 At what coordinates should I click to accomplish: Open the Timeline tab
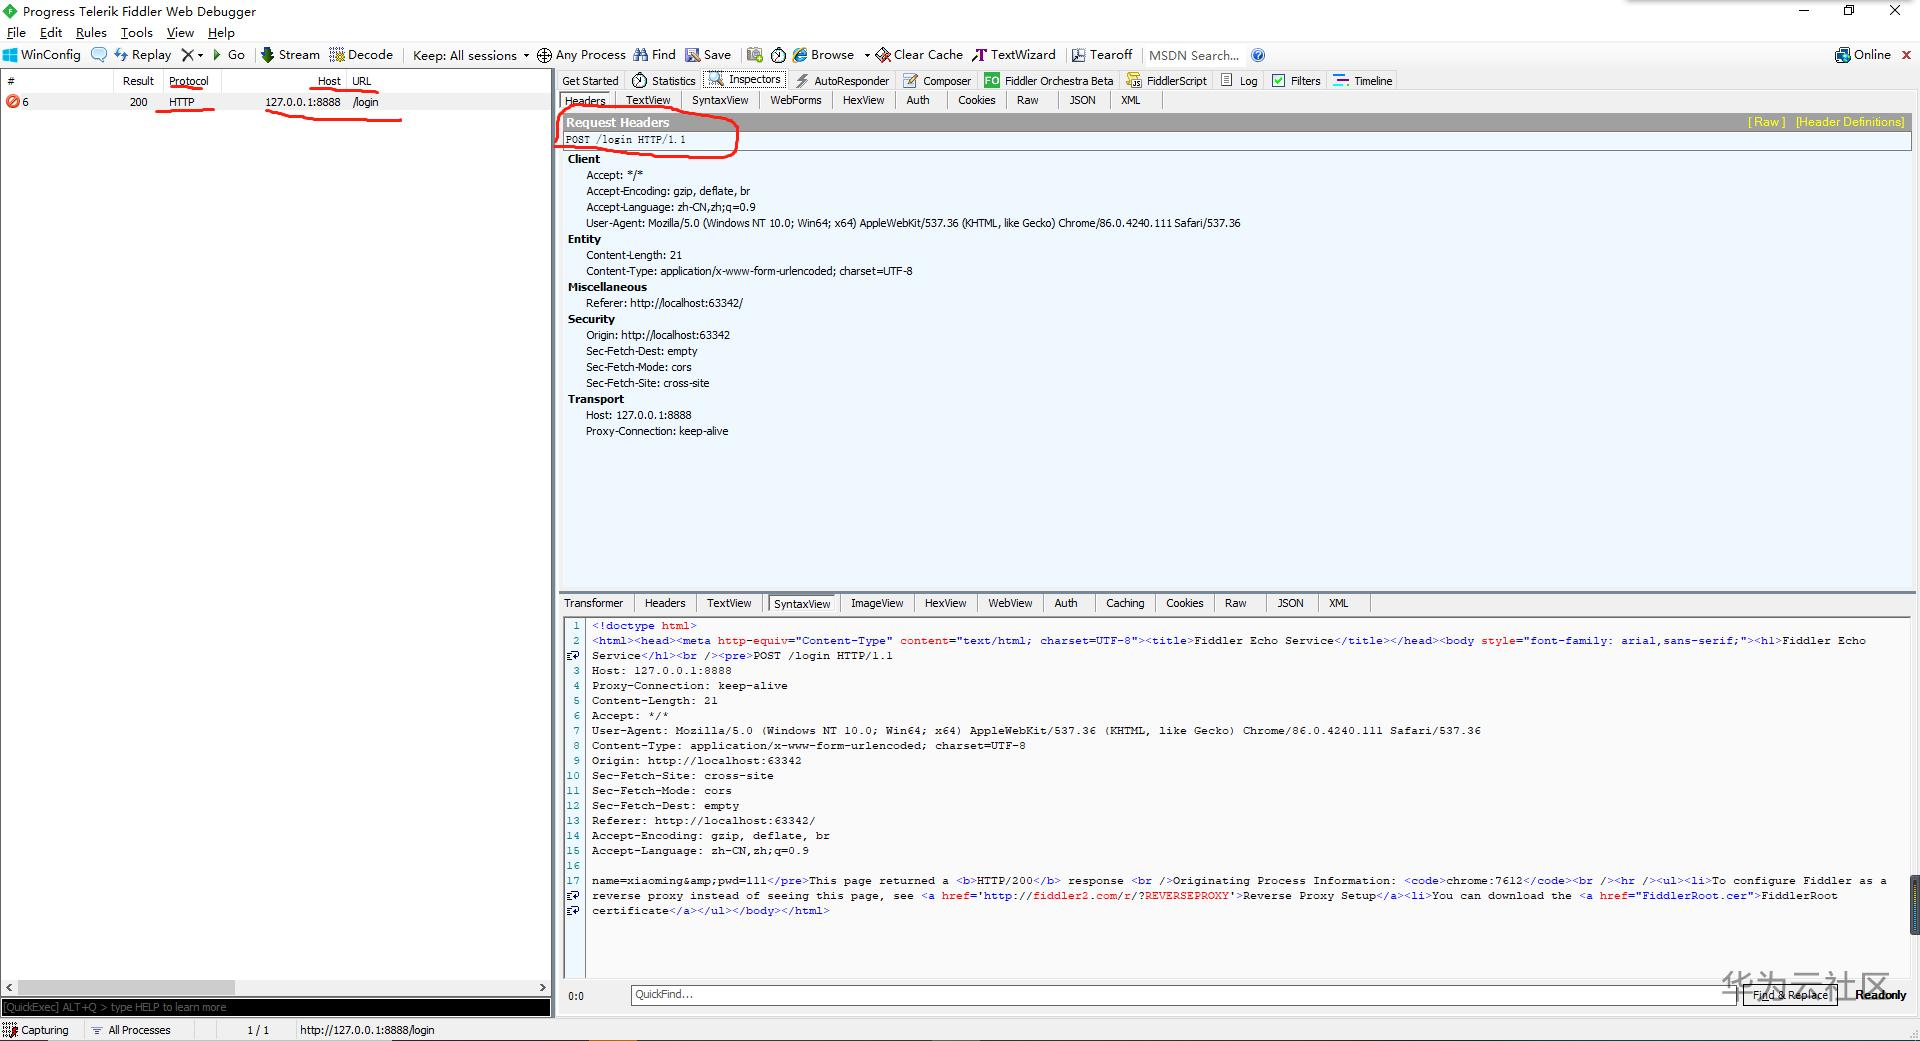(1363, 81)
